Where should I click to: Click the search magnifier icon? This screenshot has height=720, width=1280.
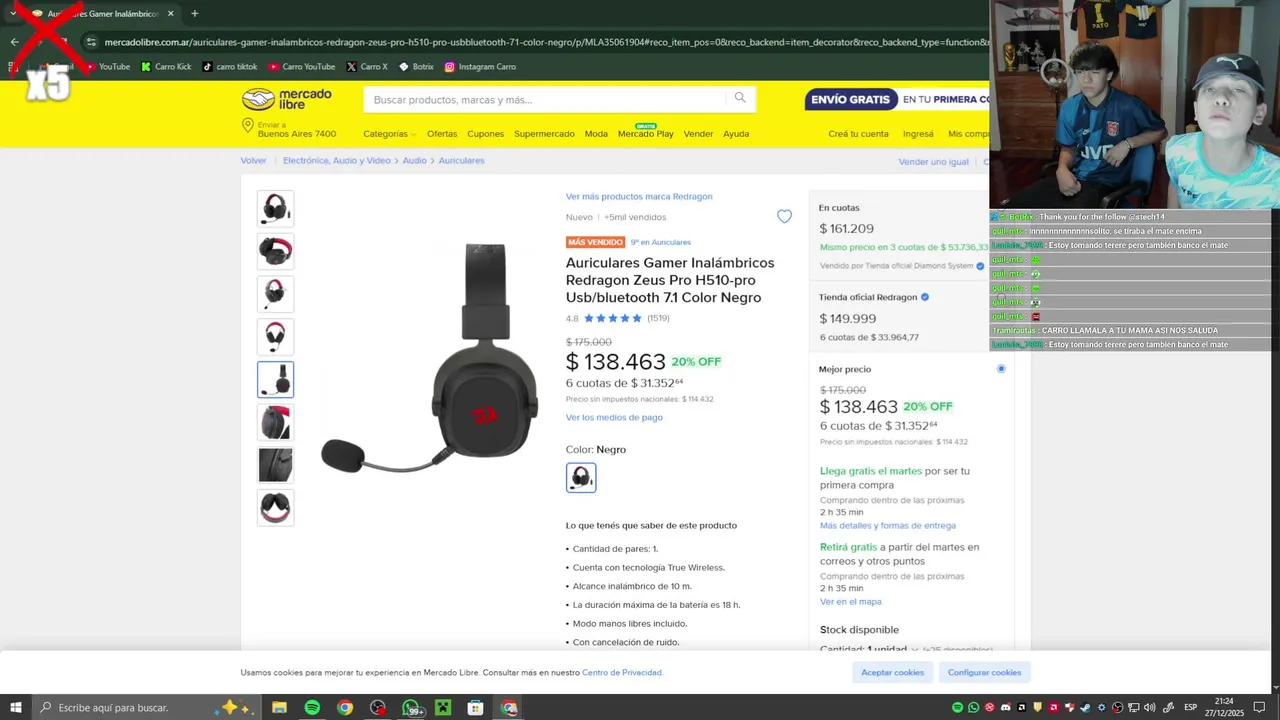tap(740, 98)
